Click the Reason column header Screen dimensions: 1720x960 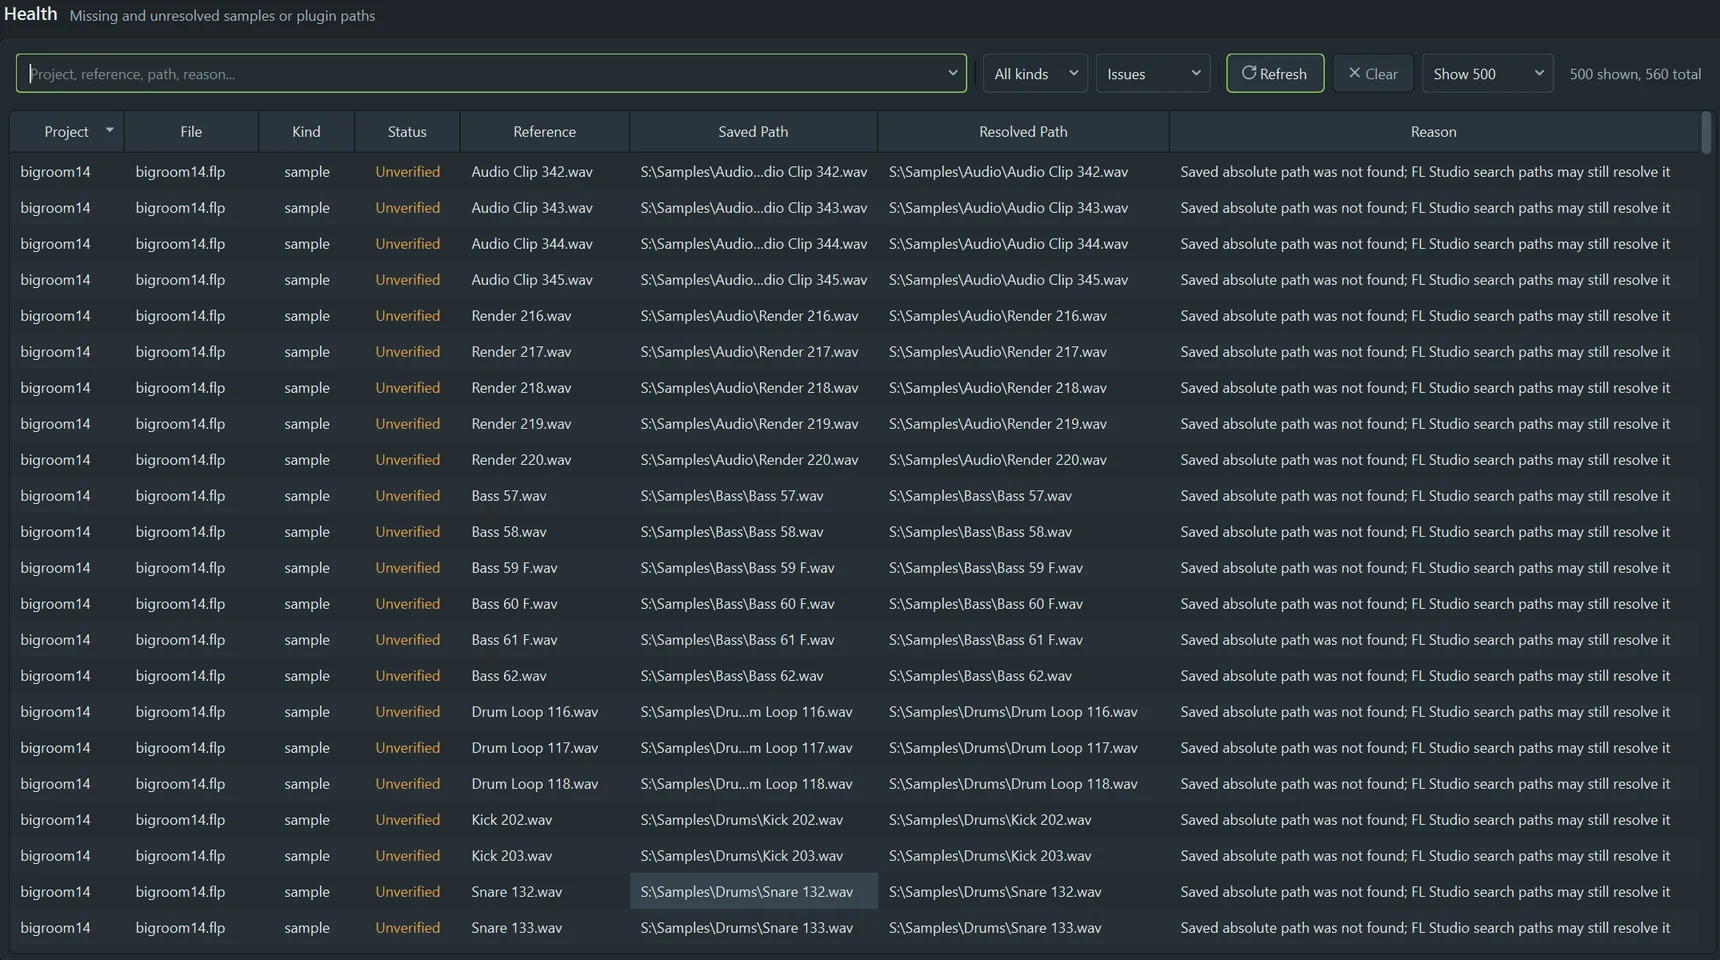(x=1433, y=131)
